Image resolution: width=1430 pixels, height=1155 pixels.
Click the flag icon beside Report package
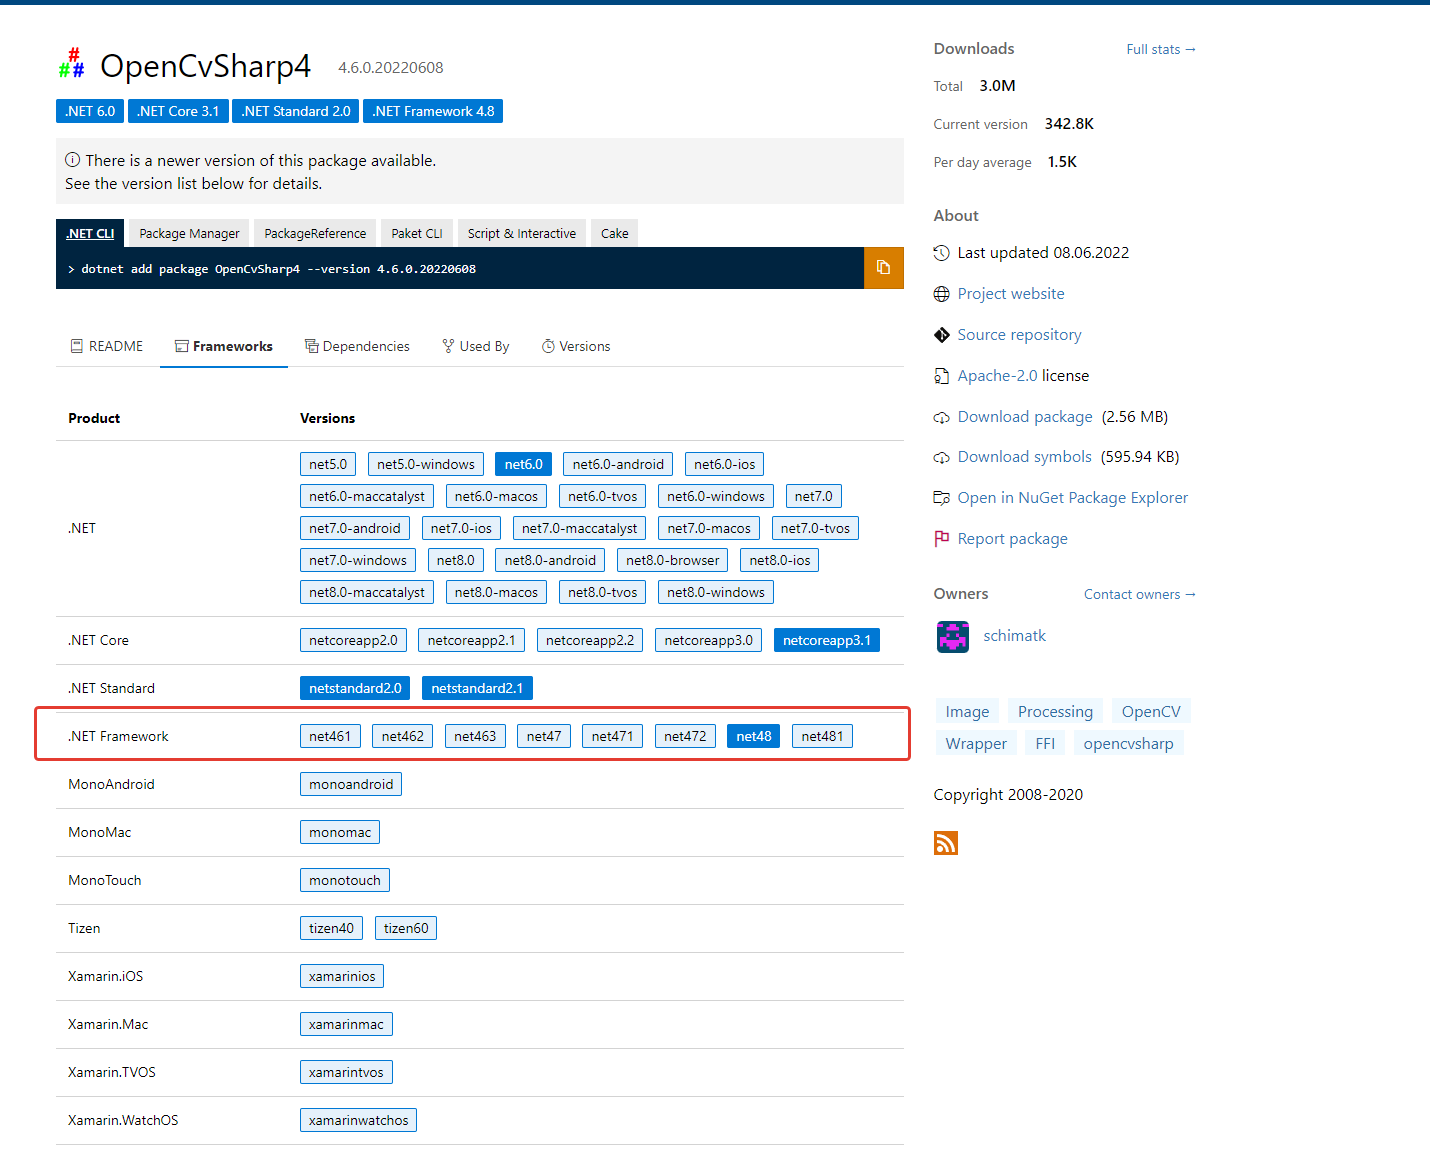tap(942, 539)
